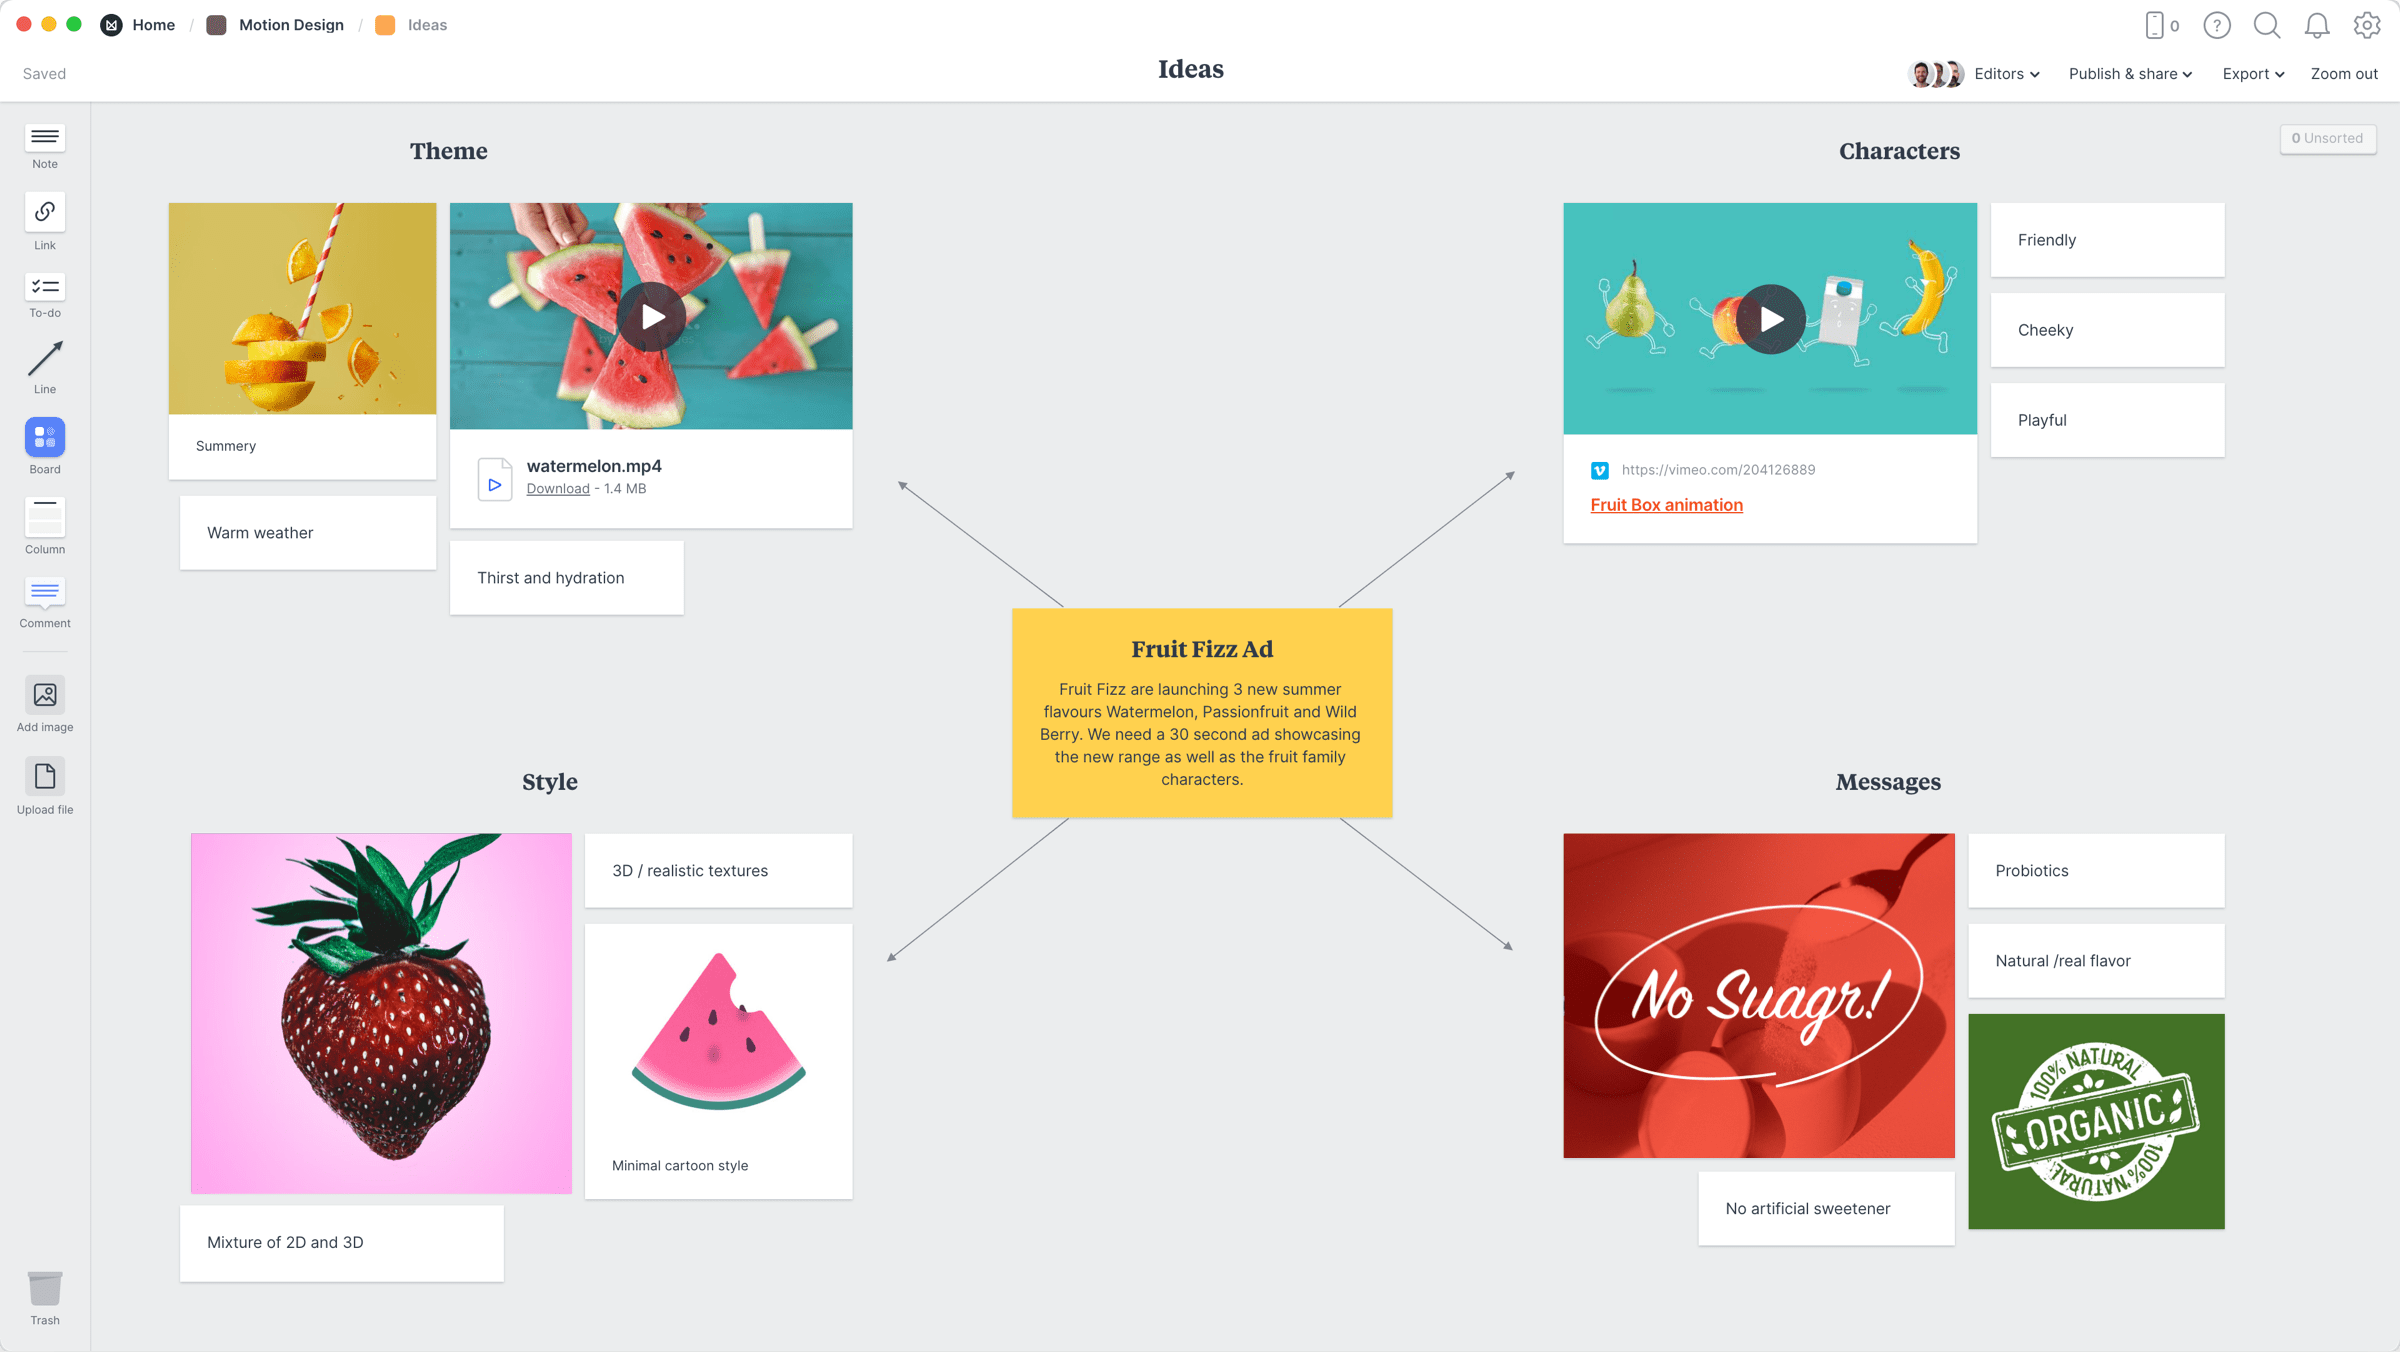
Task: Select the Note tool in sidebar
Action: [x=45, y=146]
